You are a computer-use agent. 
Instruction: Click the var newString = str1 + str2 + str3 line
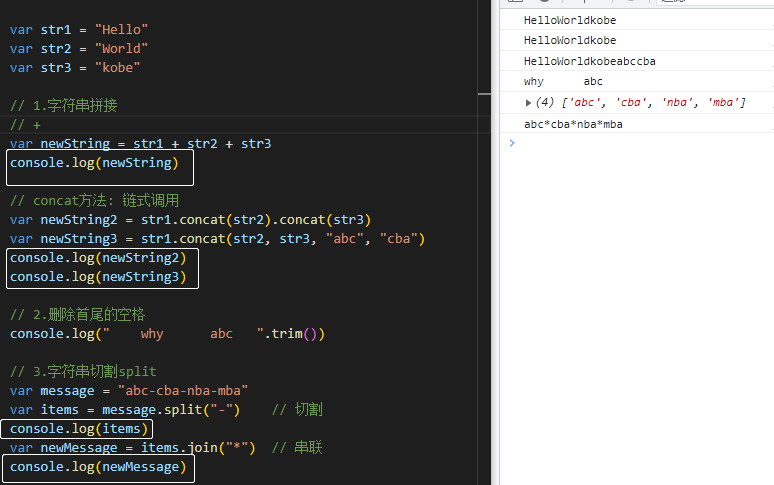click(140, 144)
